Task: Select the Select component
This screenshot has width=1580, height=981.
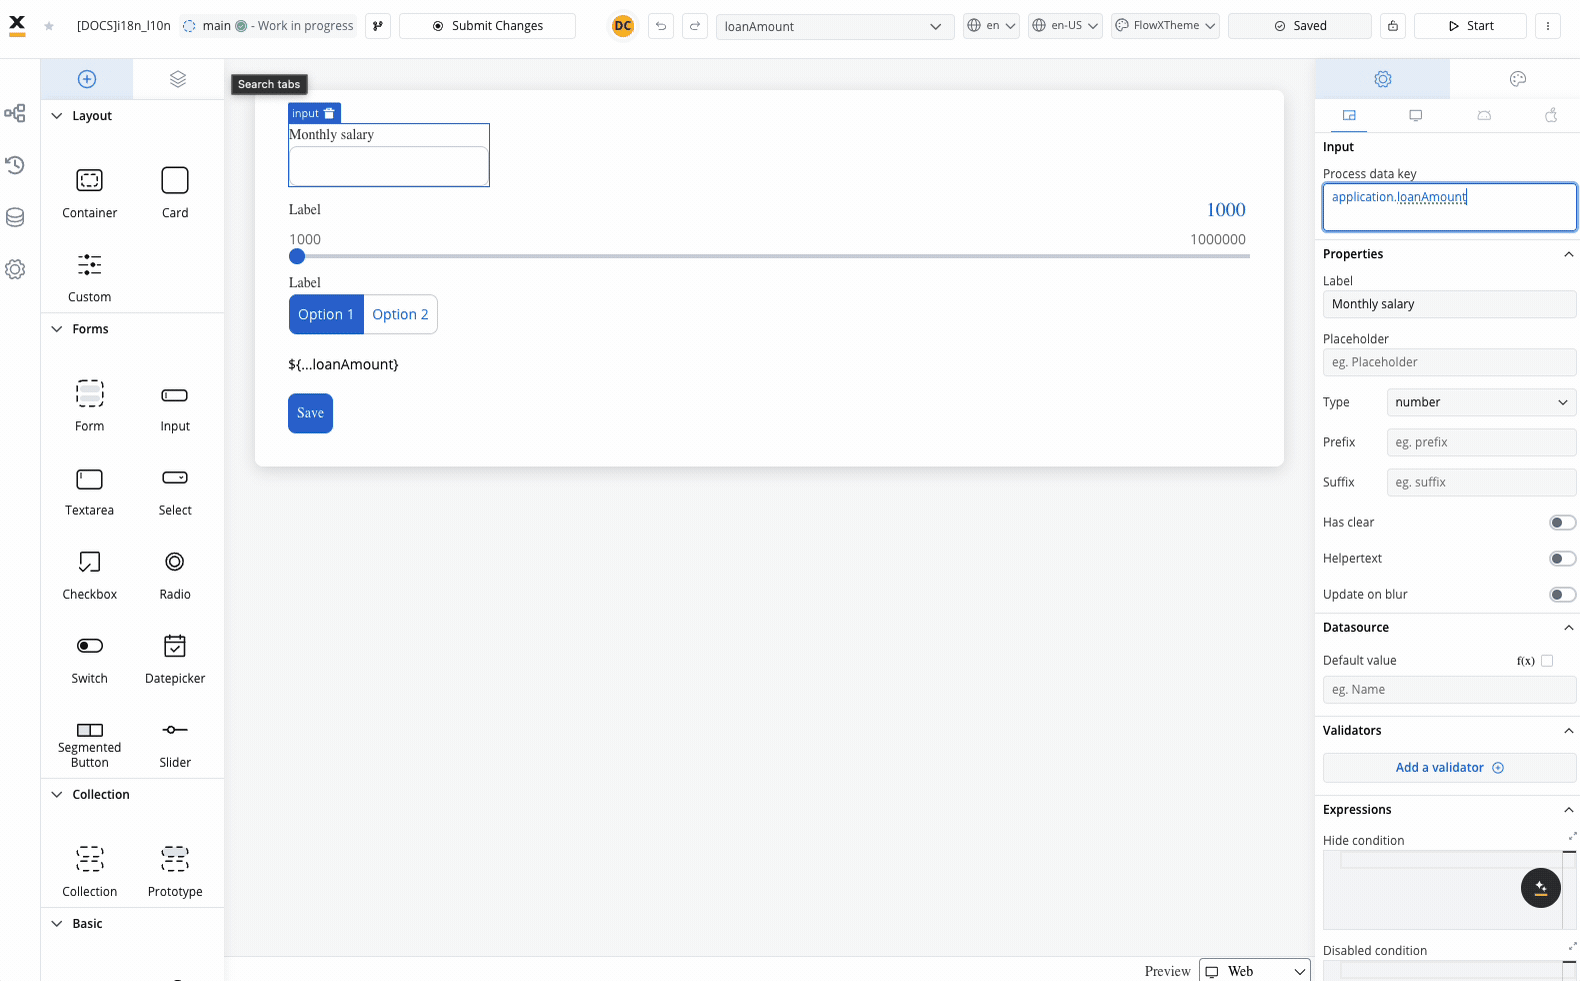Action: click(x=175, y=490)
